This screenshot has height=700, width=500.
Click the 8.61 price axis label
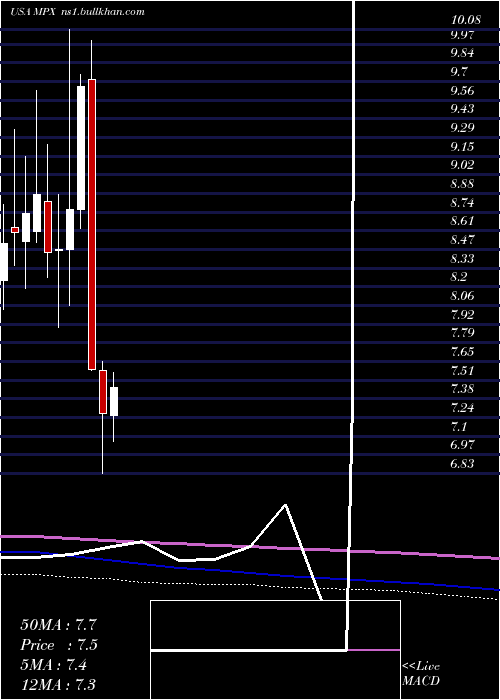pyautogui.click(x=462, y=221)
